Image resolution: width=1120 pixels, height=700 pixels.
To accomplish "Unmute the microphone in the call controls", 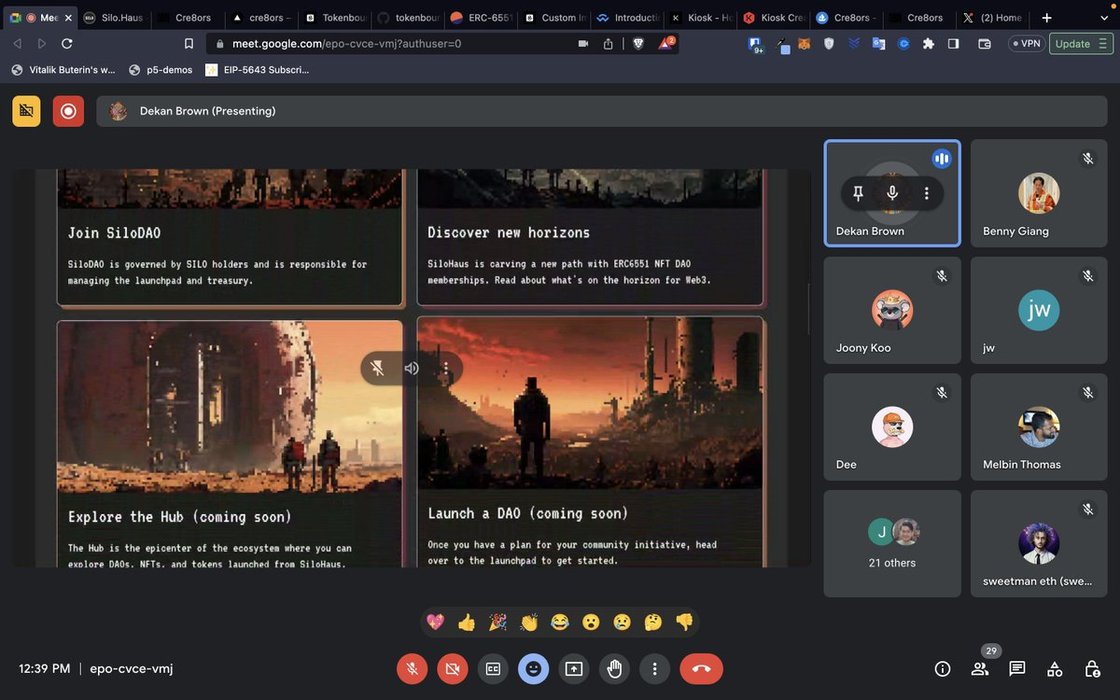I will tap(412, 669).
